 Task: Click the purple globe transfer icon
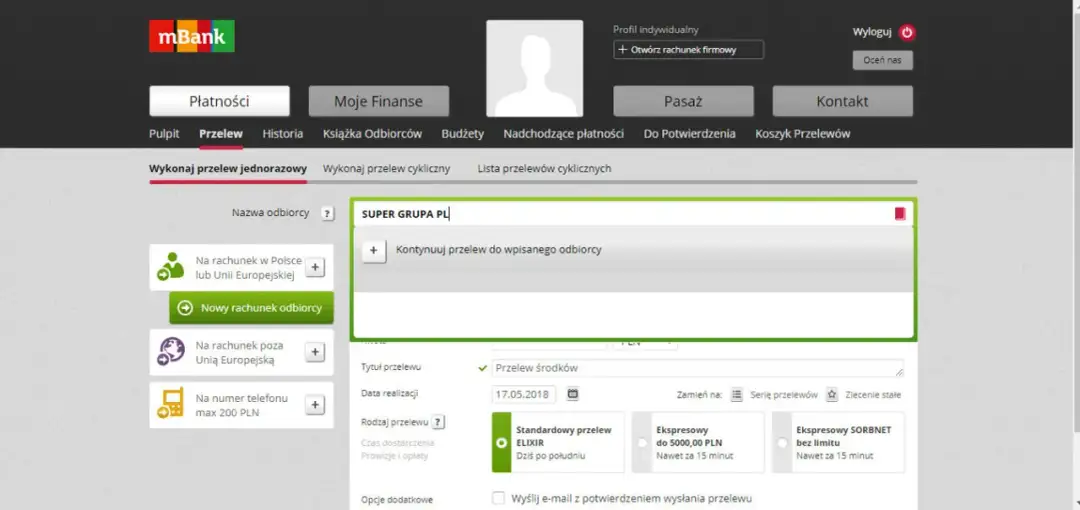click(170, 351)
